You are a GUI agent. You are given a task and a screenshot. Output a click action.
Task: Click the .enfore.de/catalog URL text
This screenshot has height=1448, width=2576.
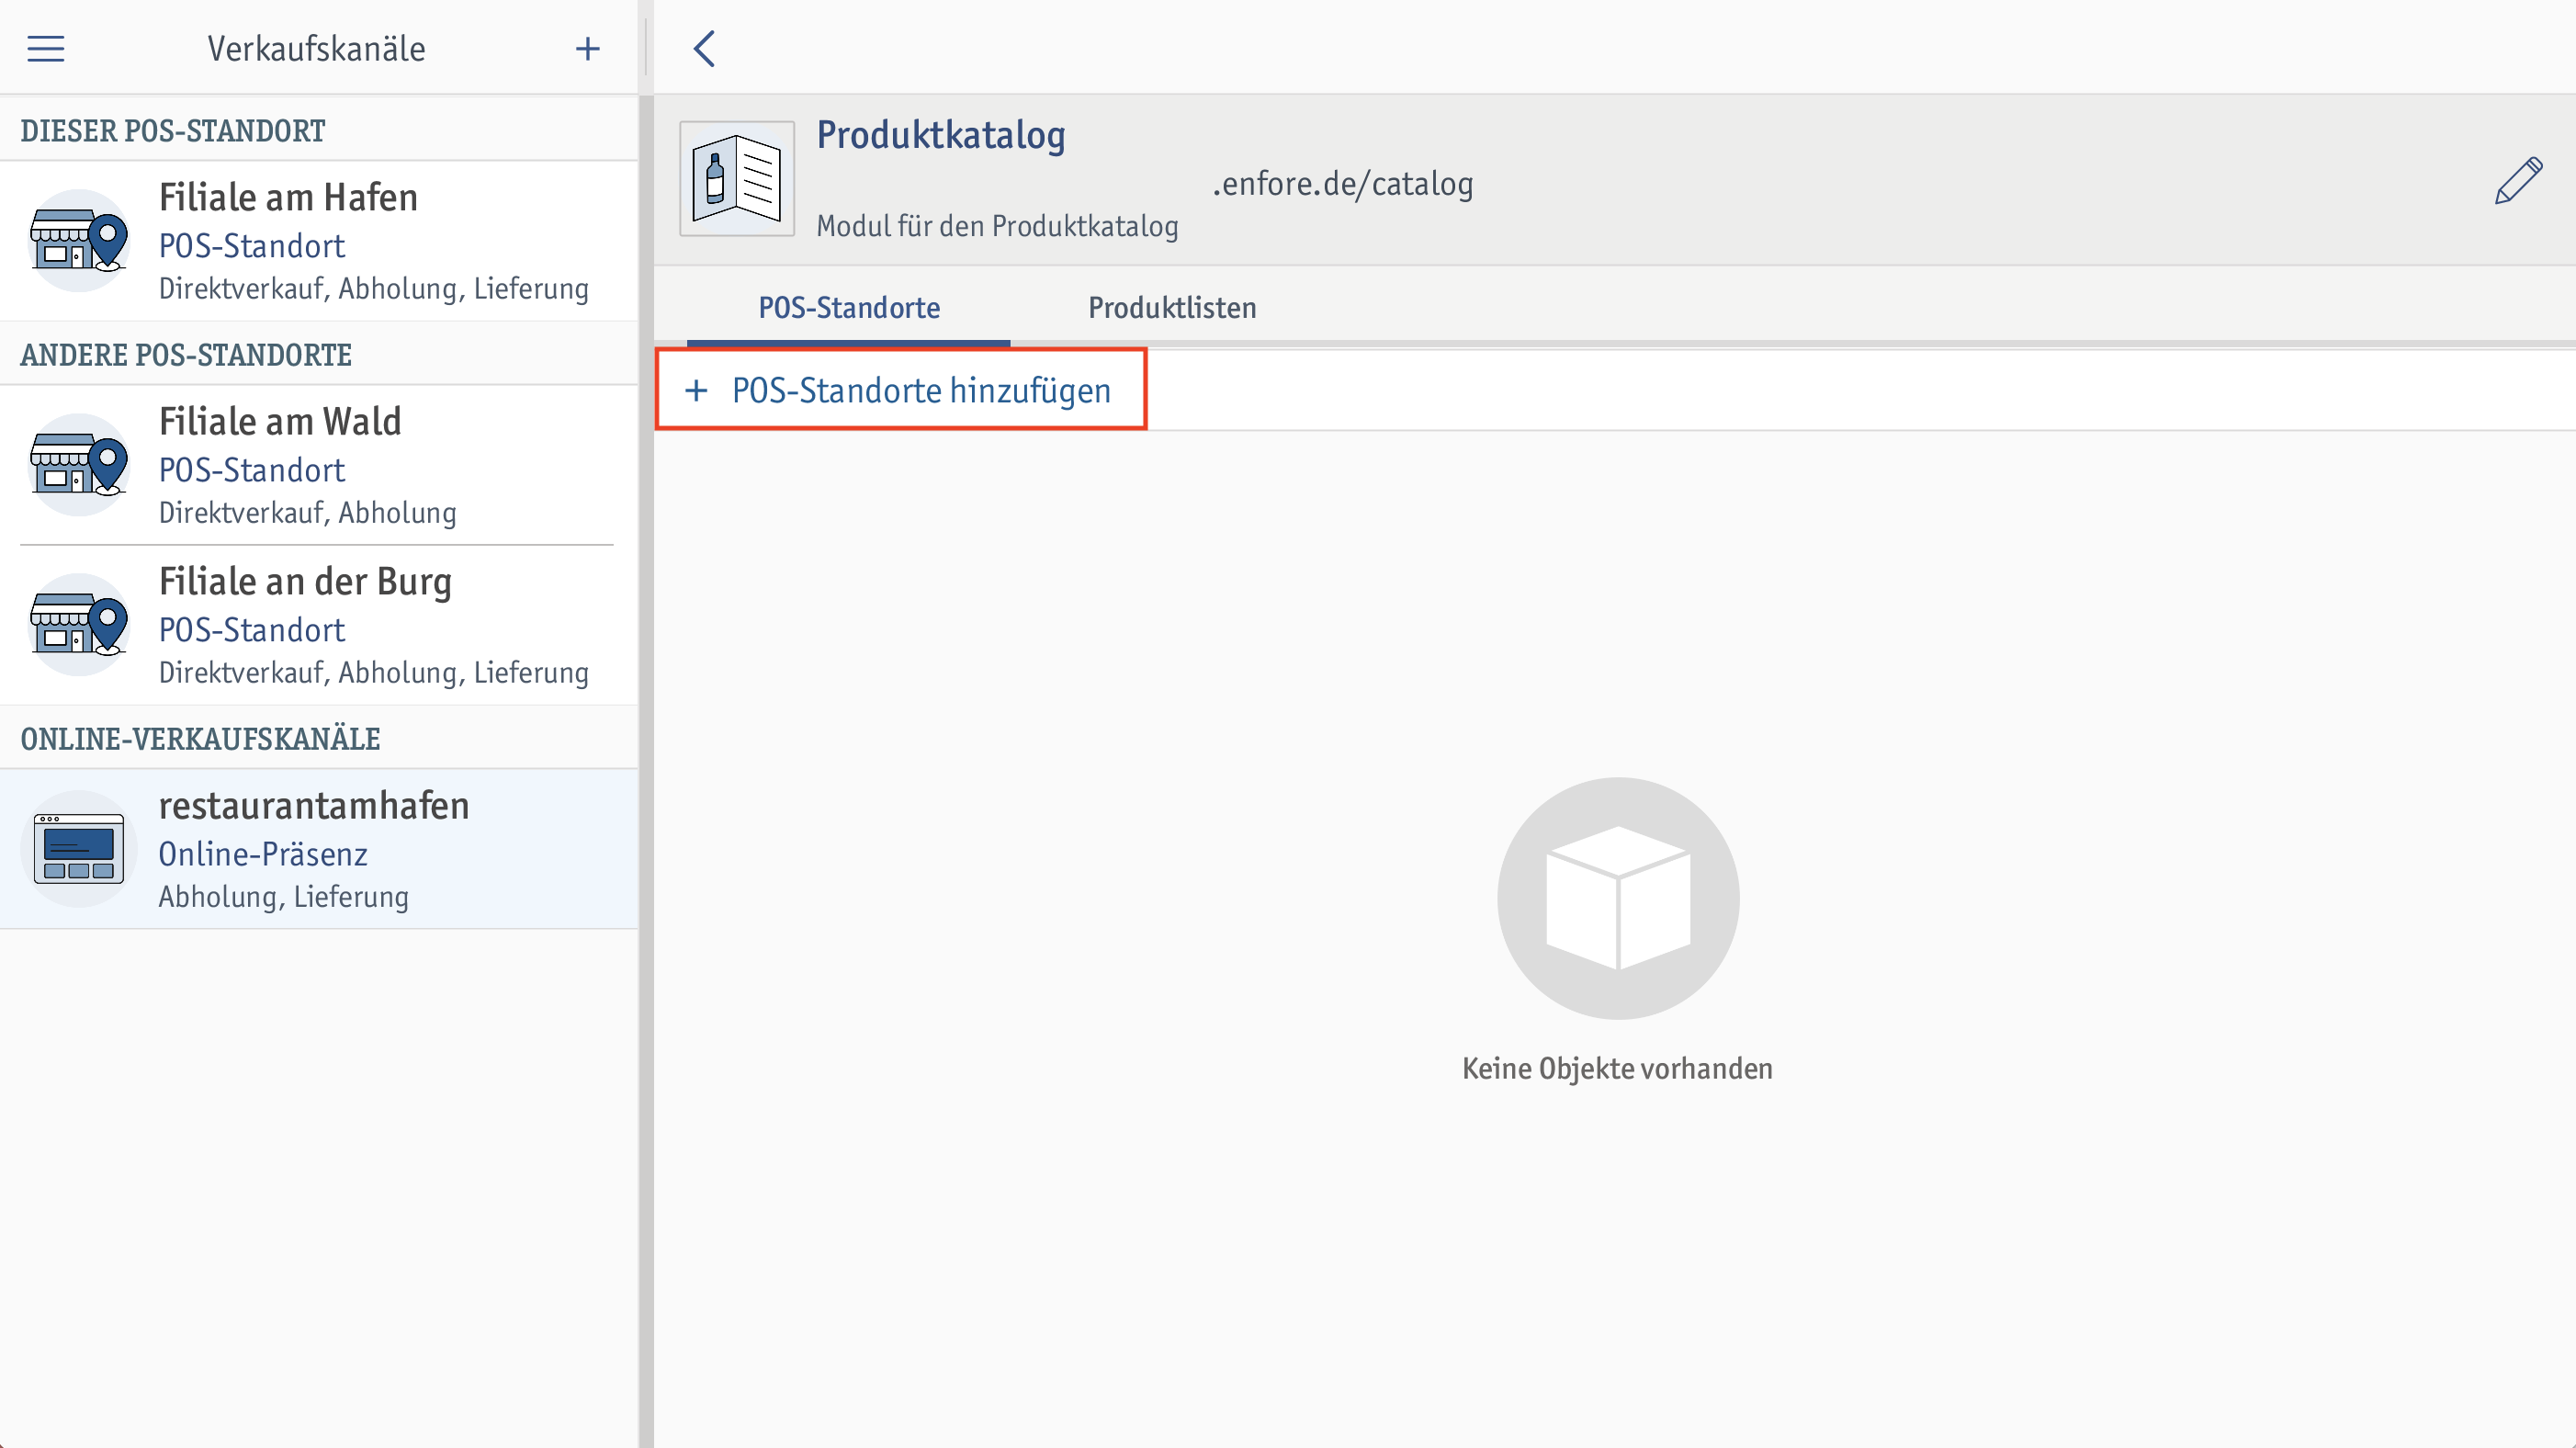coord(1342,184)
